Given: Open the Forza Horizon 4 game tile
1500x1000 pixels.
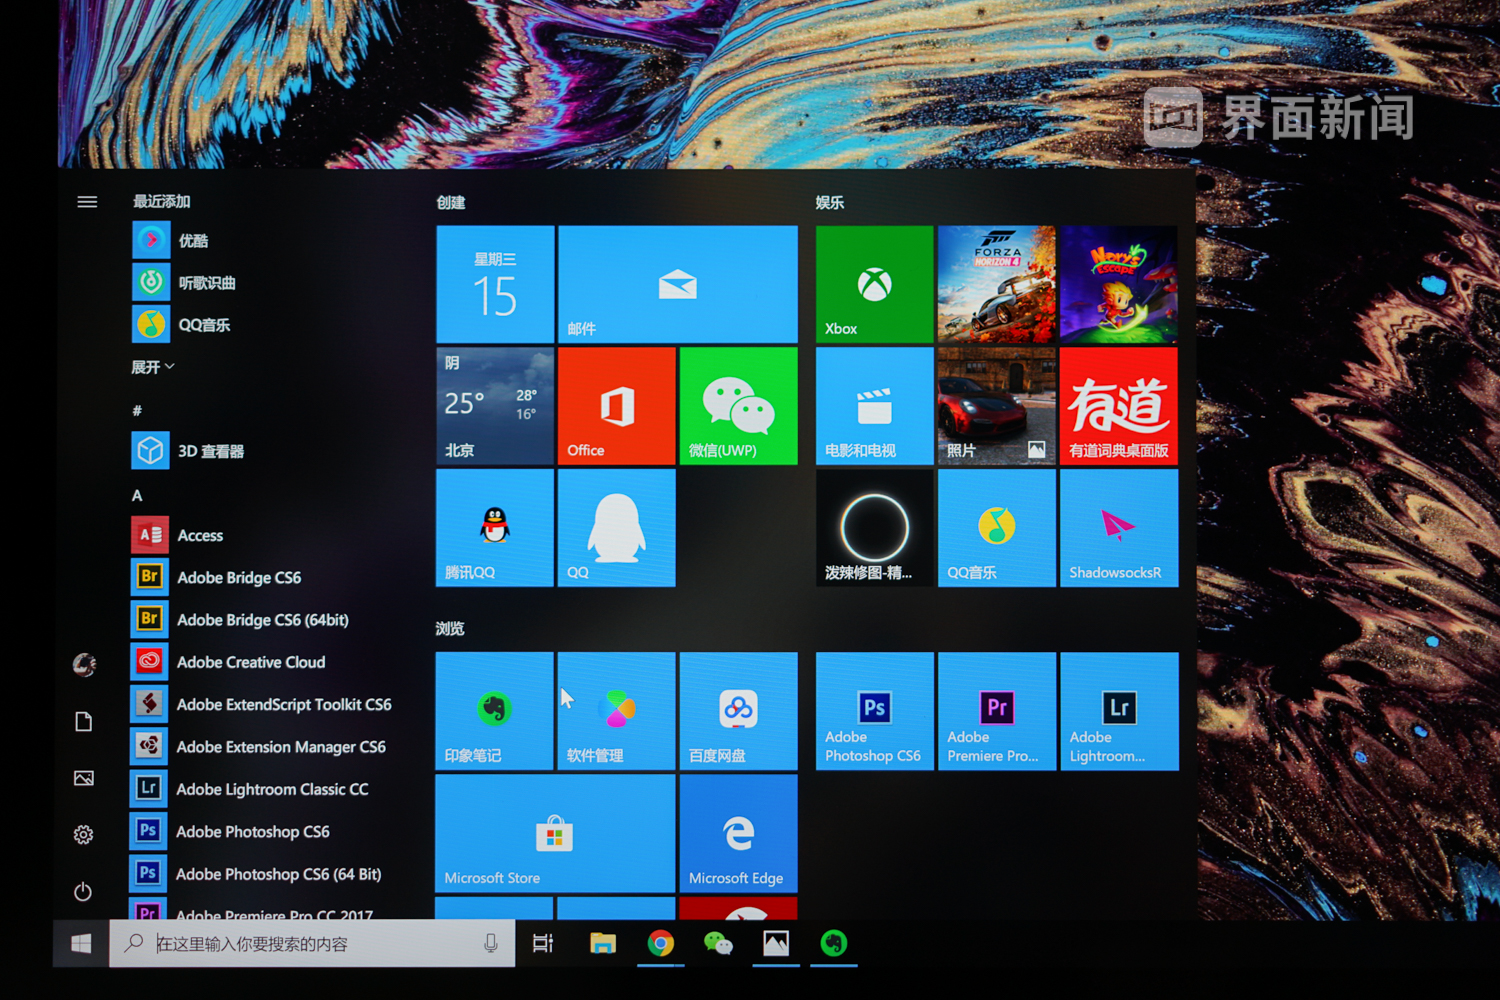Looking at the screenshot, I should click(x=997, y=284).
